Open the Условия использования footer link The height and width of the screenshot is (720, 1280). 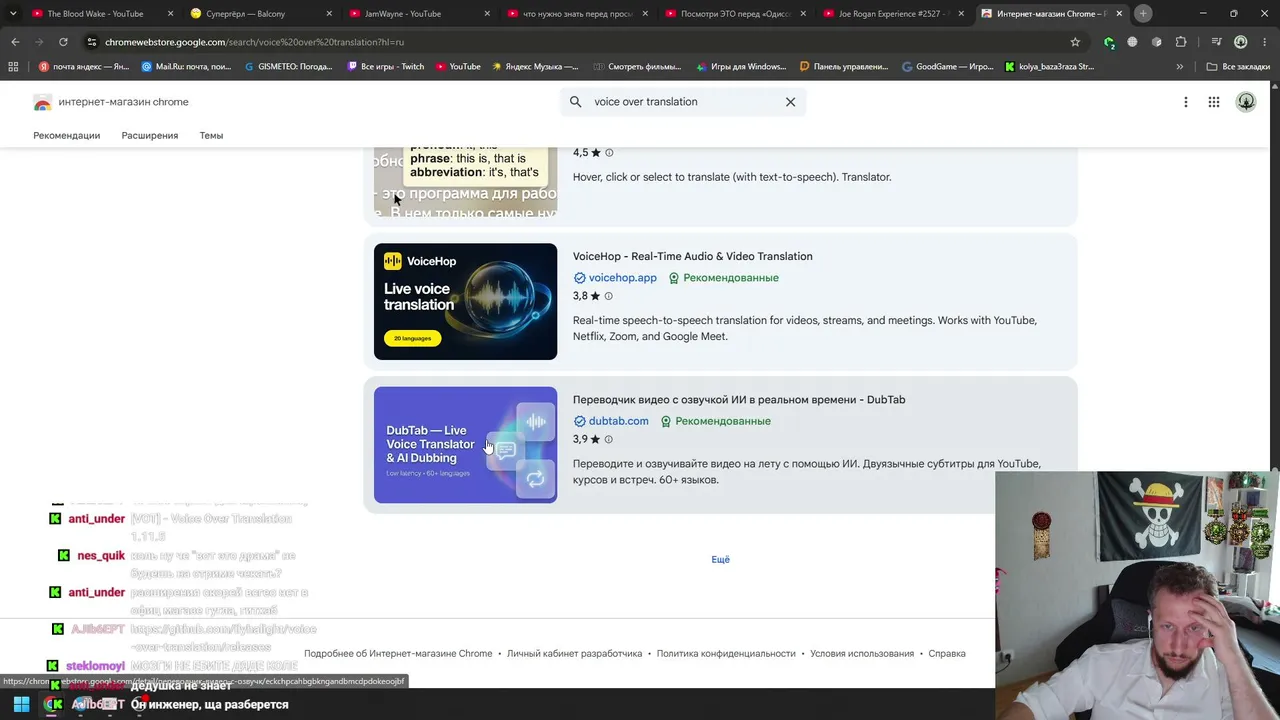pos(862,654)
